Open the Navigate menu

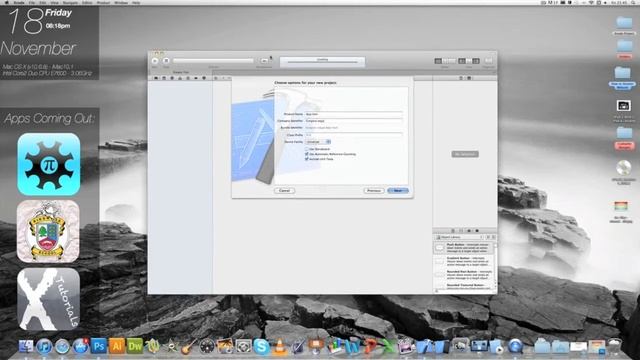[x=70, y=2]
